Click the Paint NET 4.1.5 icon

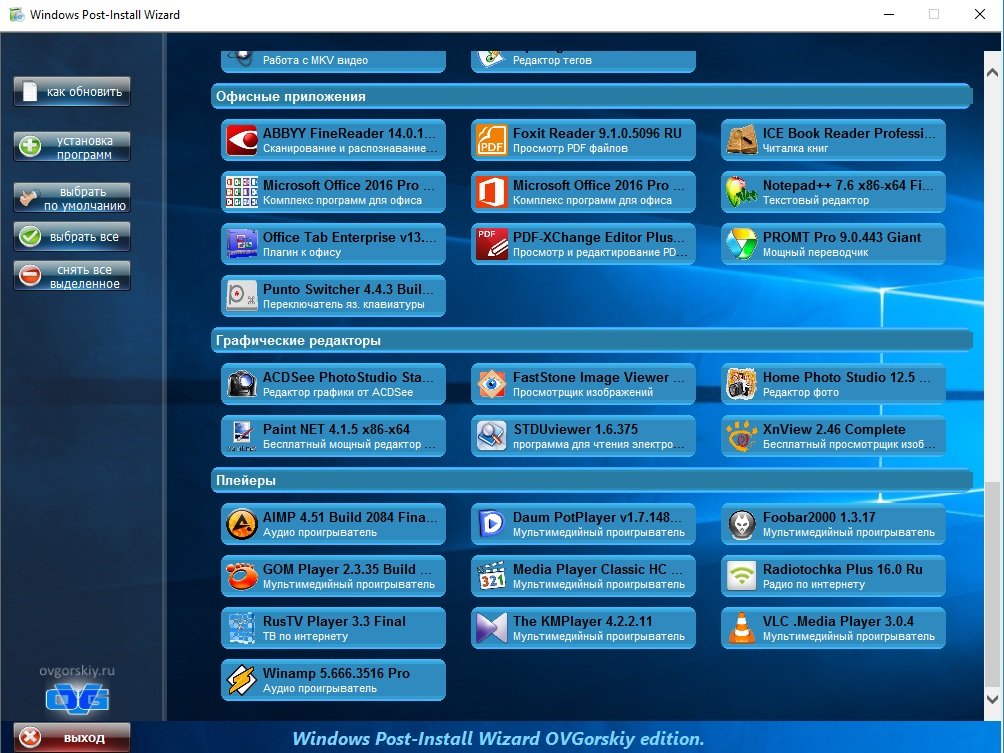pos(242,436)
